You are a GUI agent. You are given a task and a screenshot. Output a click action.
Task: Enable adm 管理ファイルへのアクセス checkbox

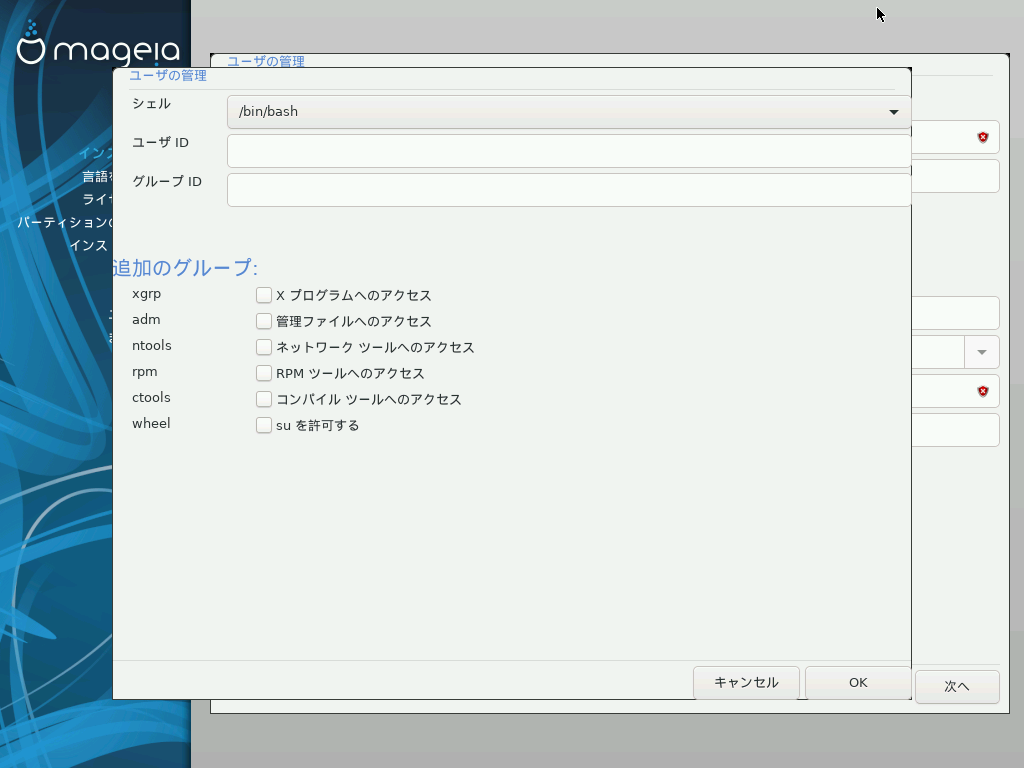point(264,321)
